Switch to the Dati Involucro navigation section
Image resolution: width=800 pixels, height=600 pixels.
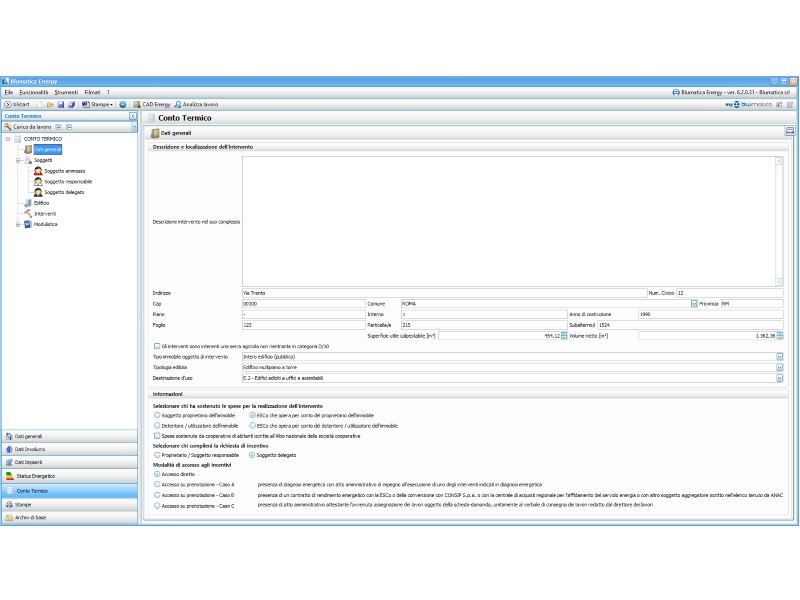[x=69, y=449]
